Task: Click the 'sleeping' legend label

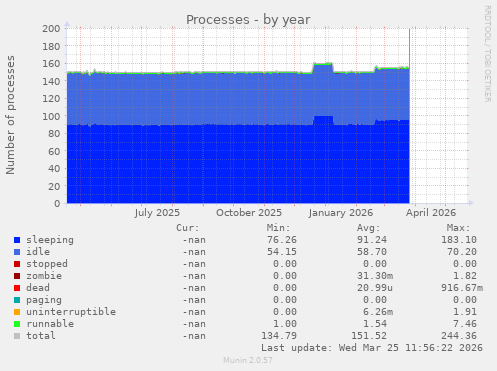Action: [50, 240]
